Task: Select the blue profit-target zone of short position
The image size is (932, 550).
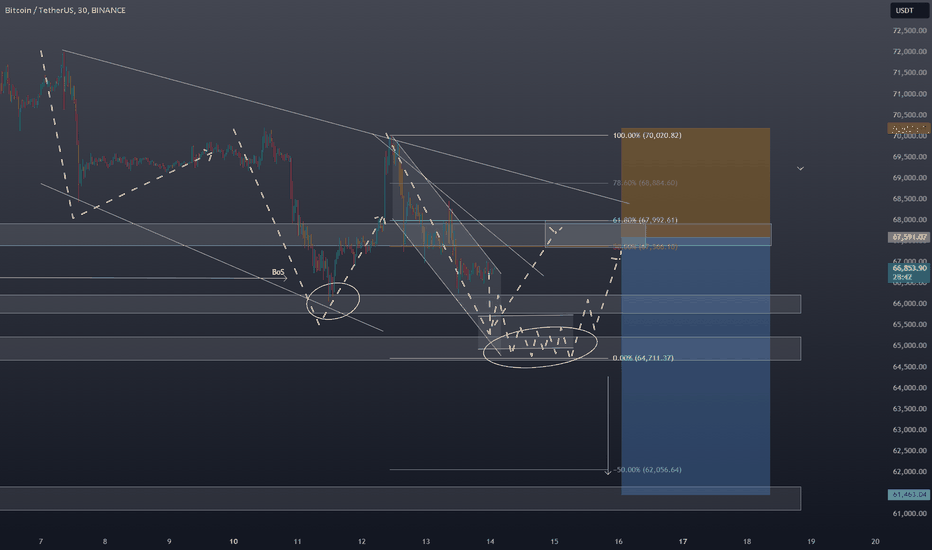Action: (x=695, y=366)
